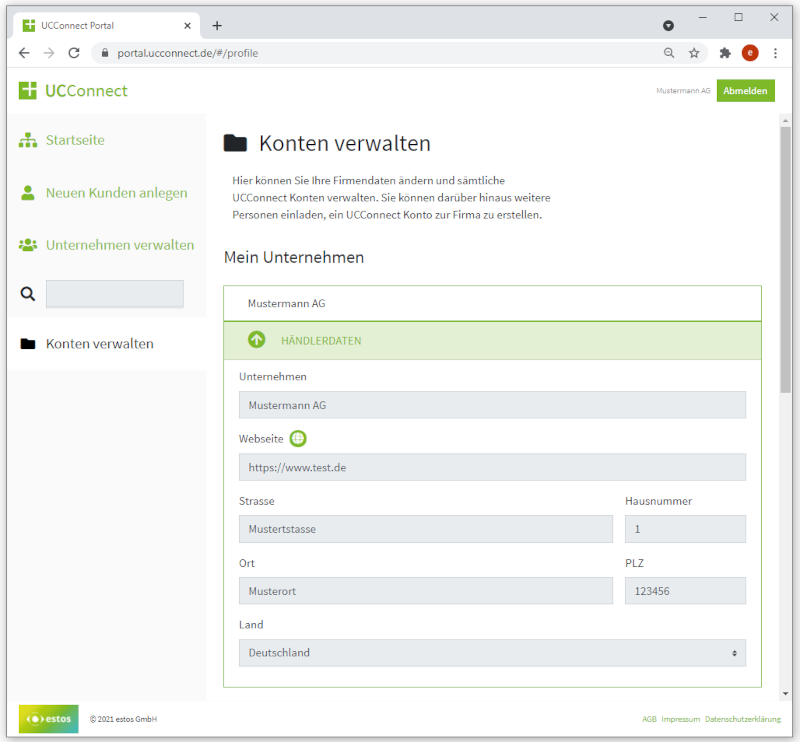Click into the sidebar search field
Viewport: 800px width, 742px height.
point(115,294)
